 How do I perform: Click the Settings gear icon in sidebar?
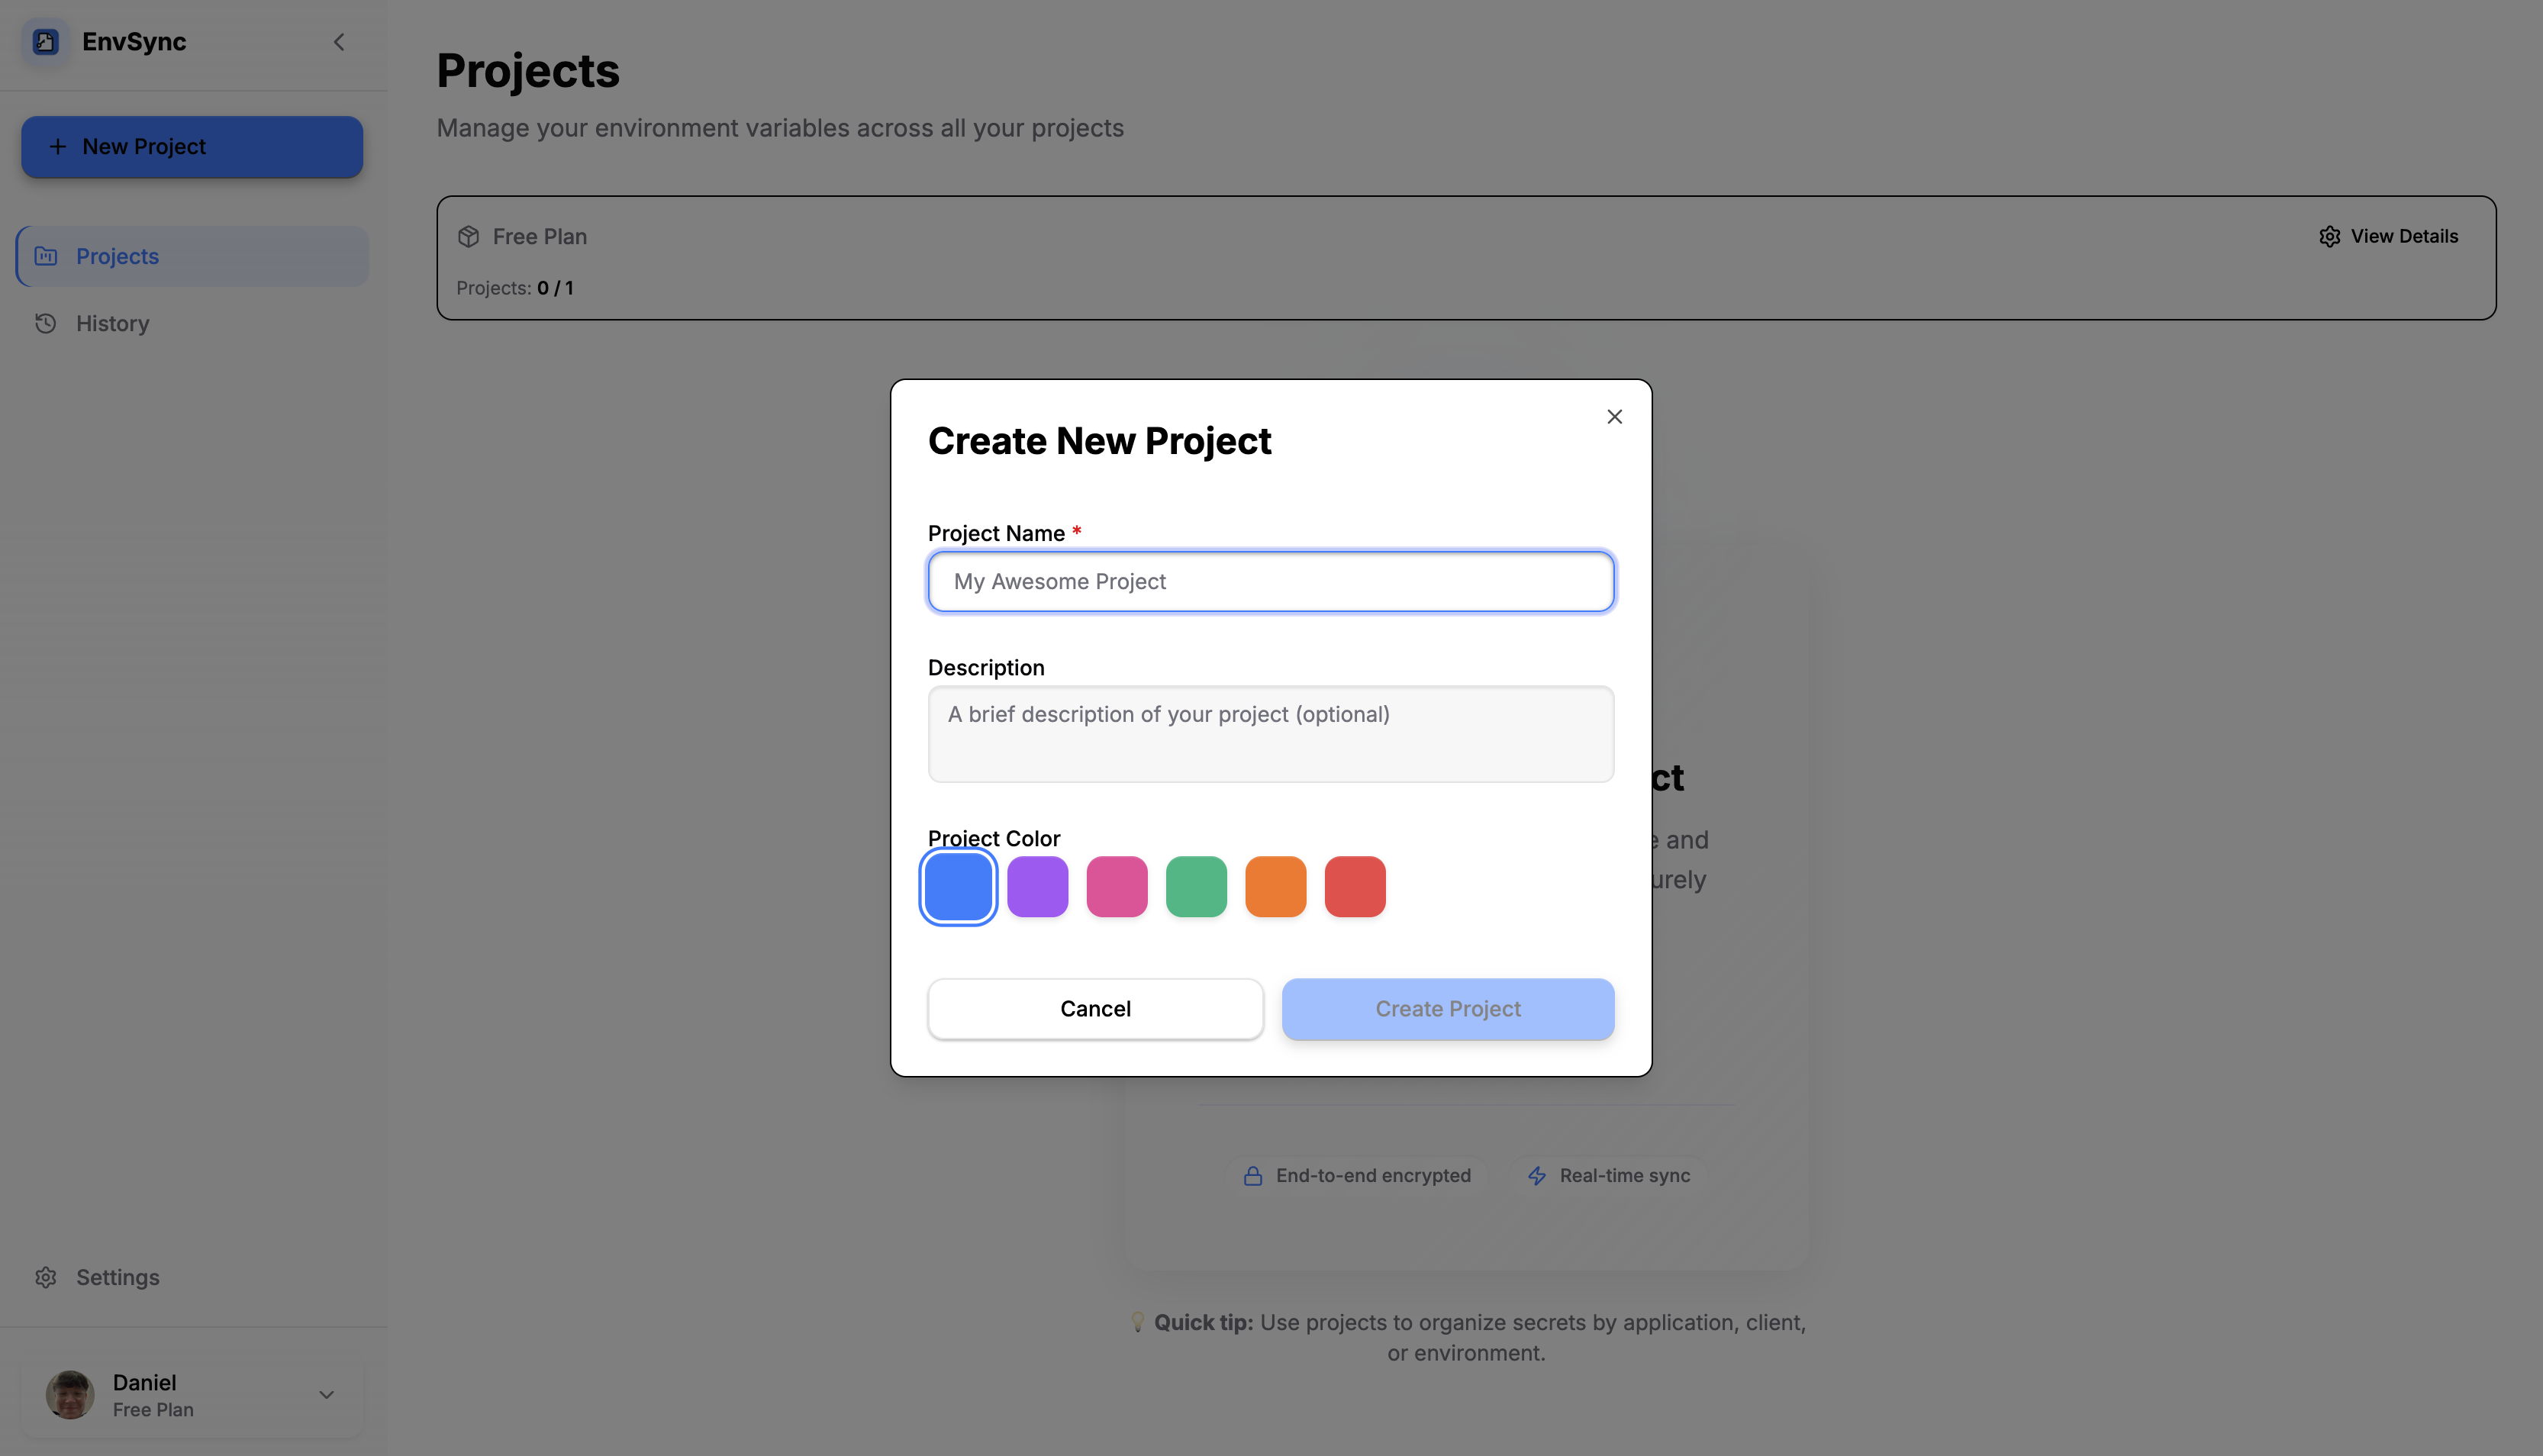pos(45,1277)
